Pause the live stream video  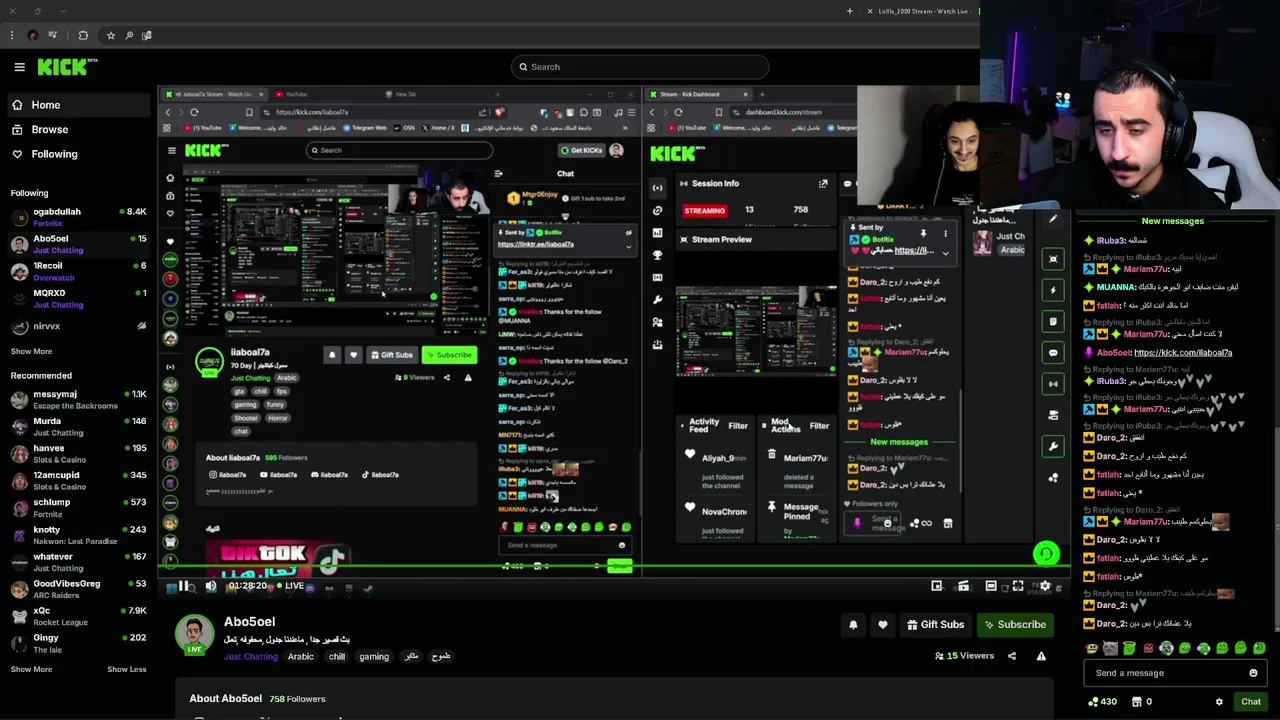click(183, 586)
